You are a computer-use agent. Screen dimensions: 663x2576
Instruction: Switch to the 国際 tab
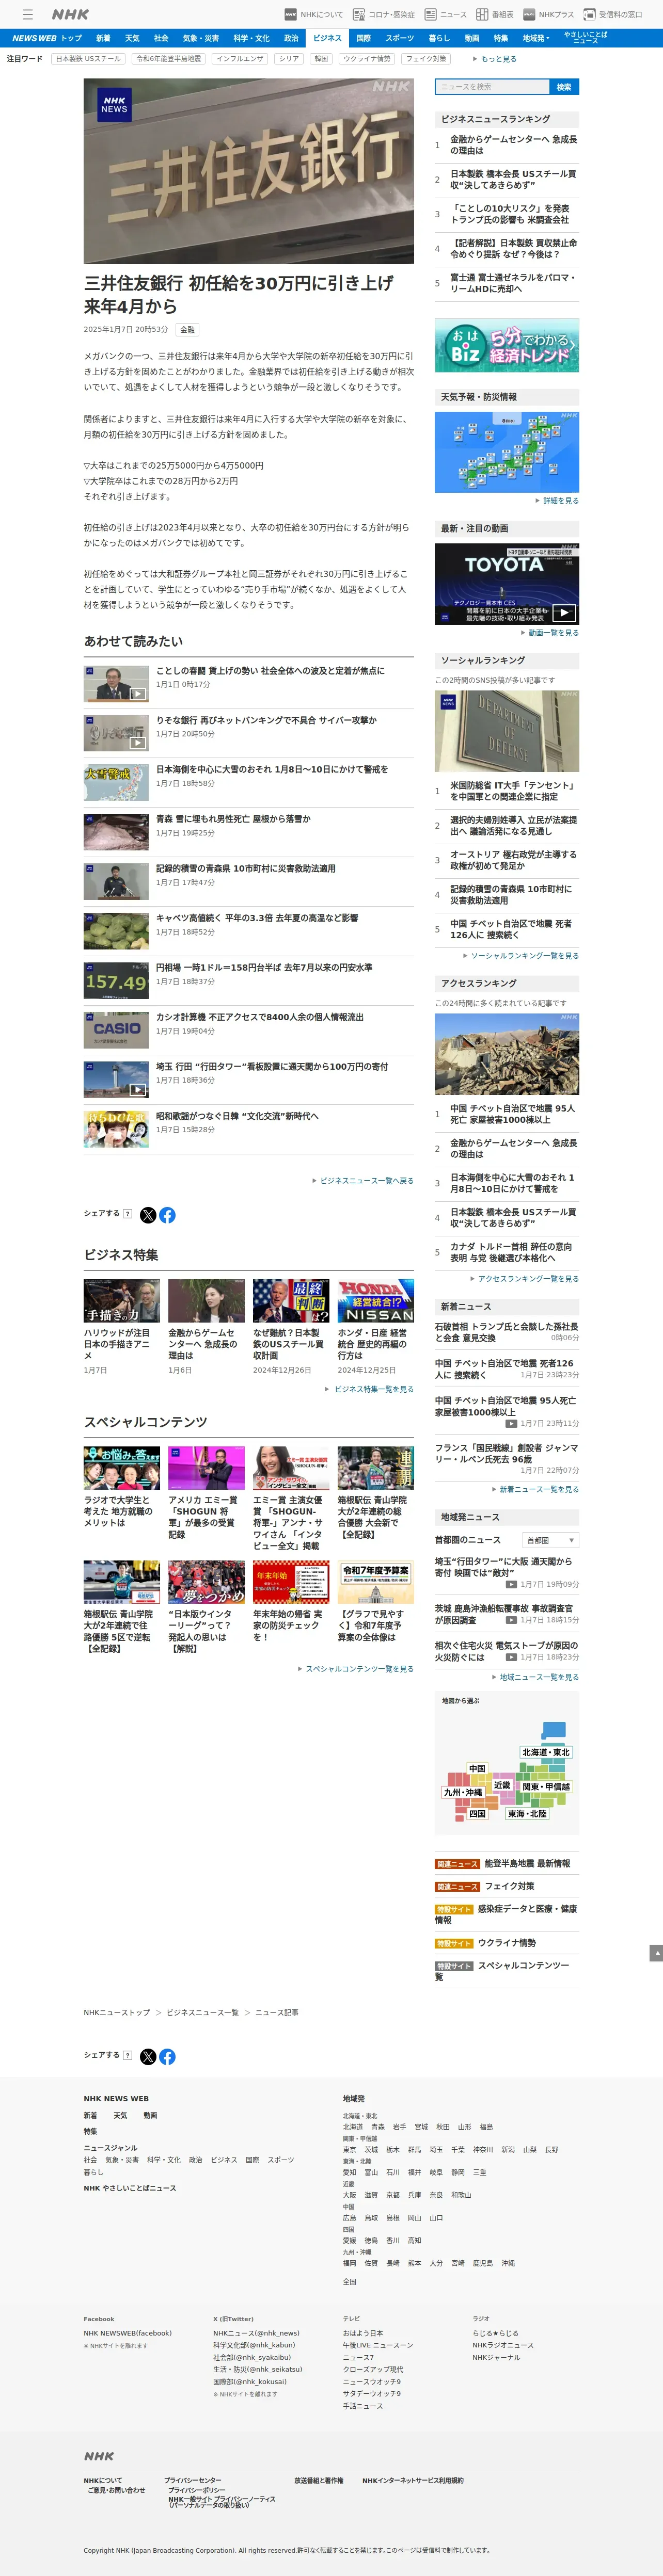[363, 38]
